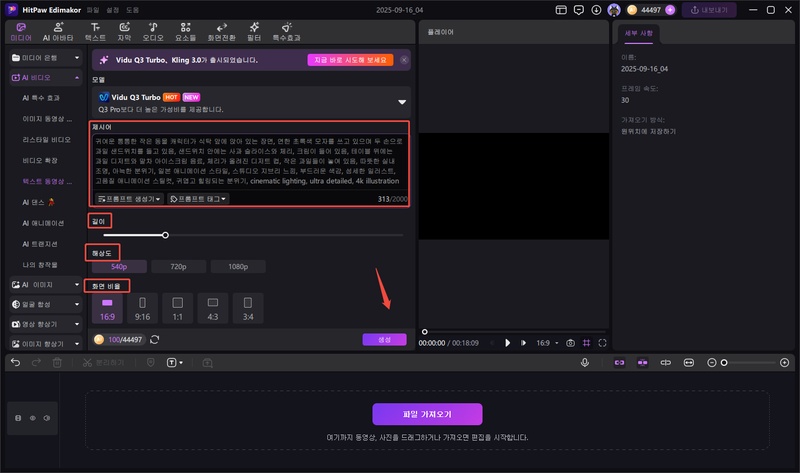Screen dimensions: 800x473
Task: Open the Vidu Q3 Turbo model dropdown
Action: click(x=251, y=103)
